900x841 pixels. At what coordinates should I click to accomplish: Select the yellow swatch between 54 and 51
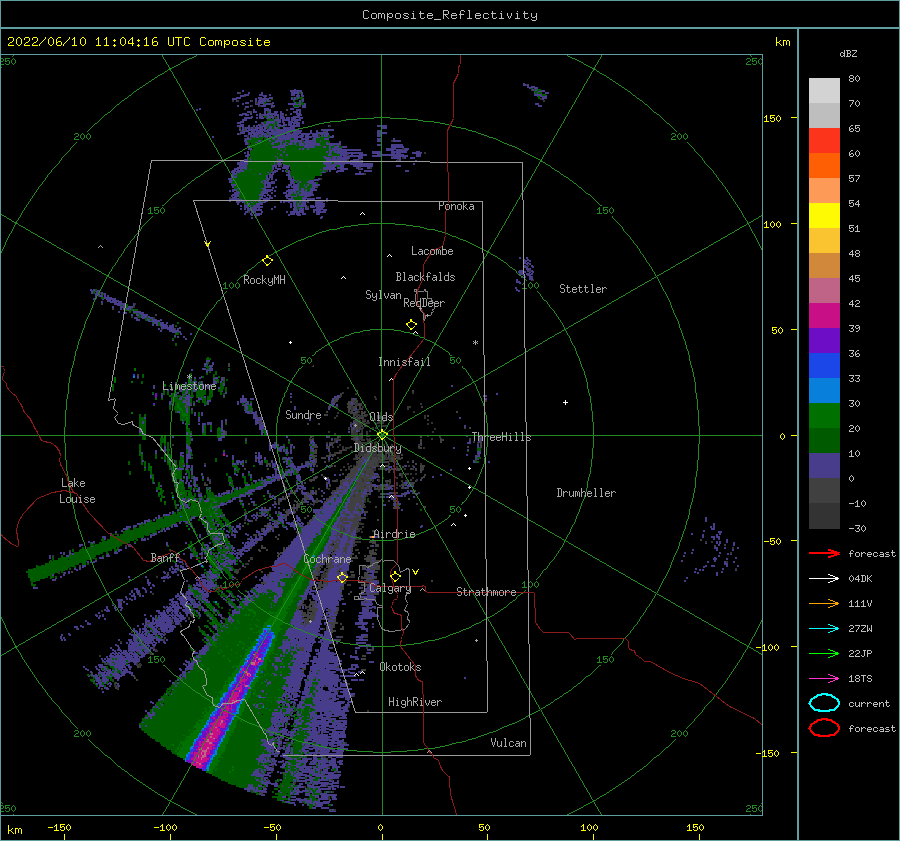coord(824,216)
